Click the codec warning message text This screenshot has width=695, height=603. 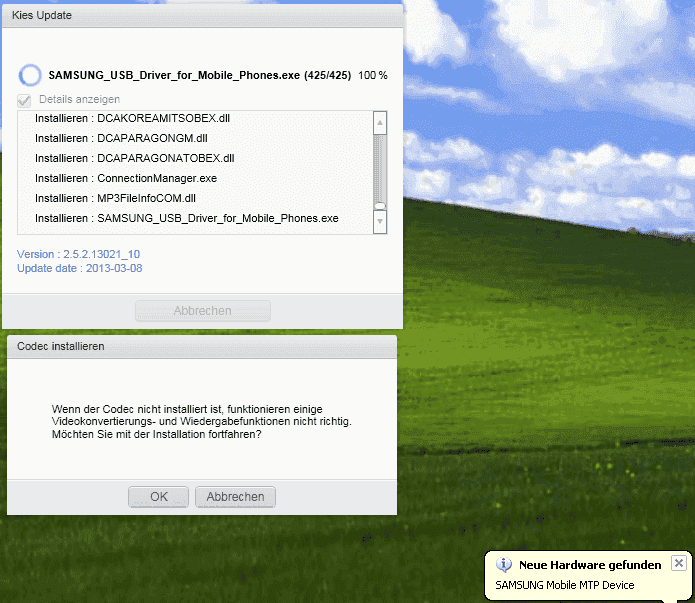click(202, 422)
